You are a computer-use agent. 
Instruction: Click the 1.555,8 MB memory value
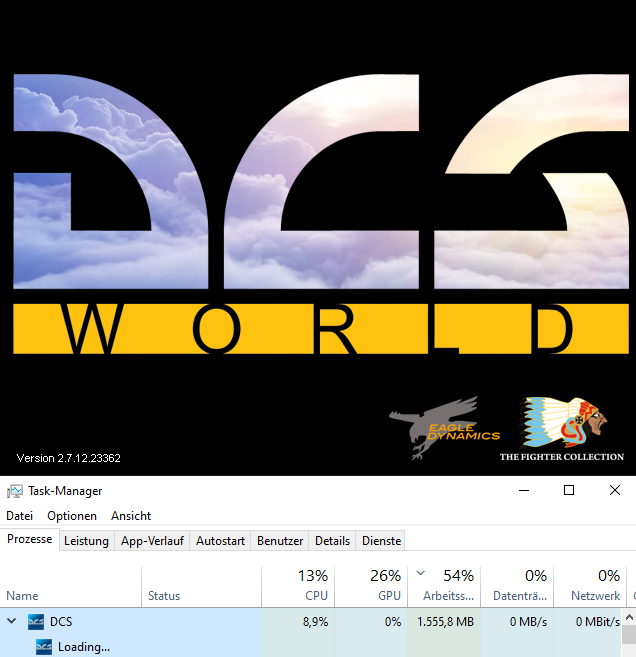click(x=445, y=621)
